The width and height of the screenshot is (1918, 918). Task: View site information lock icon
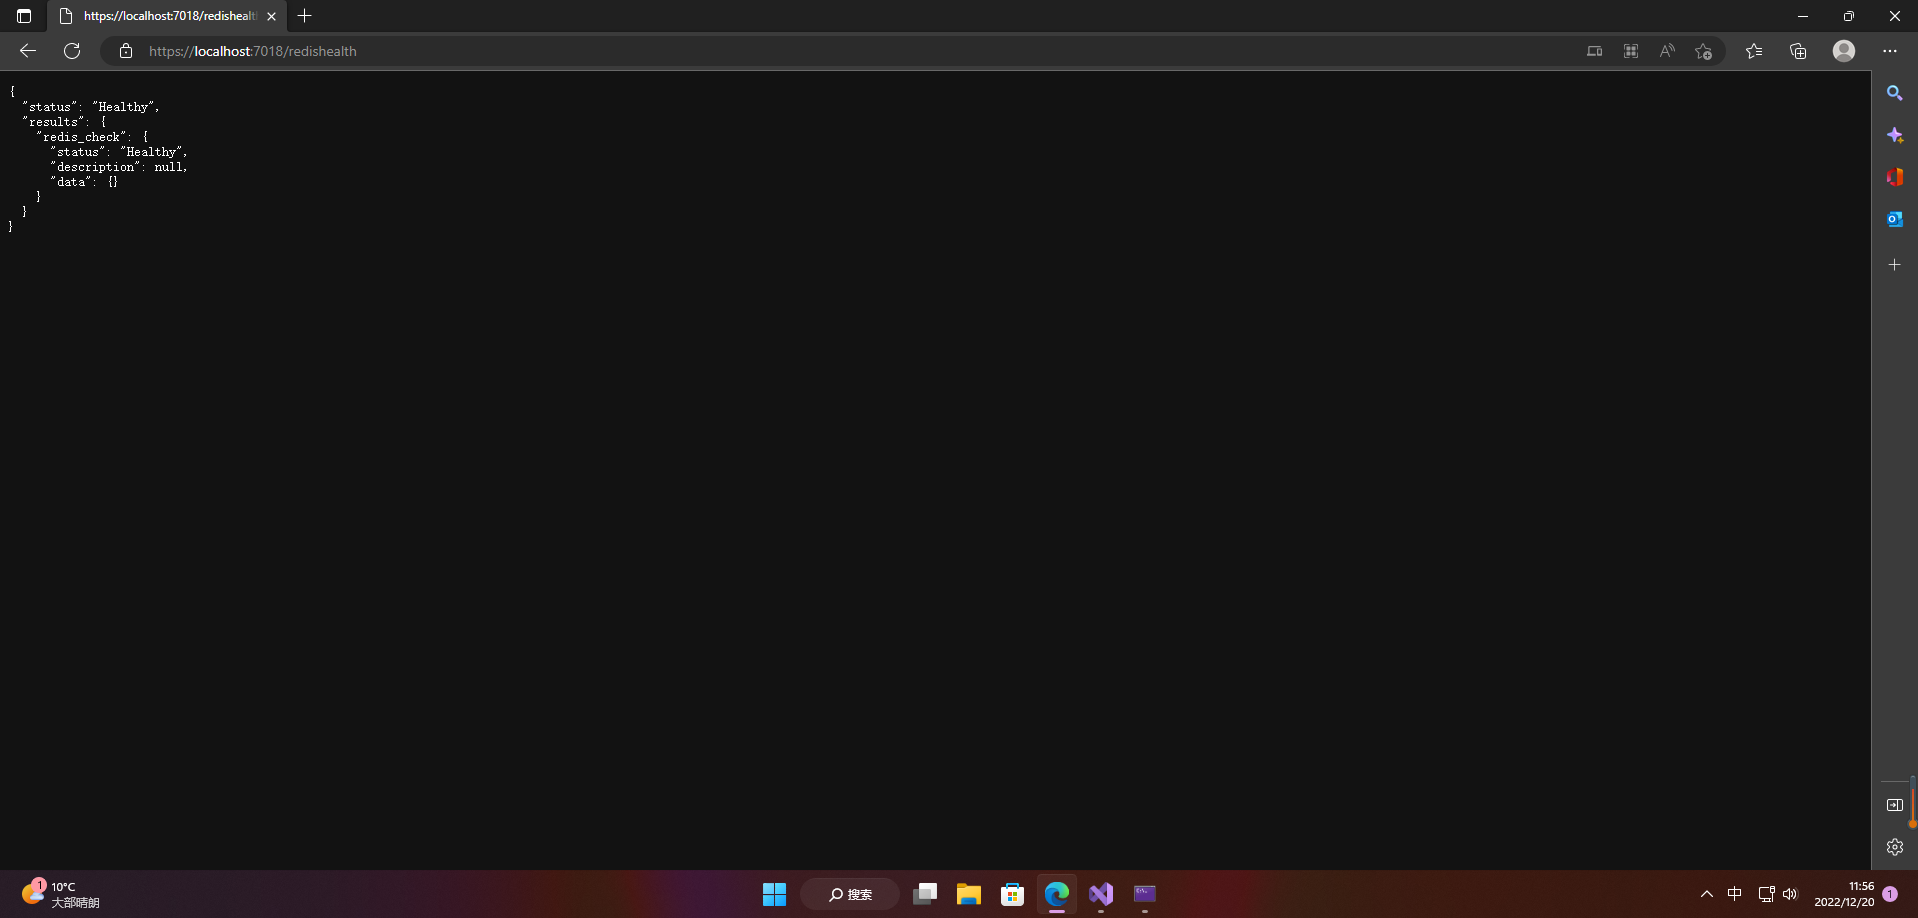click(126, 51)
